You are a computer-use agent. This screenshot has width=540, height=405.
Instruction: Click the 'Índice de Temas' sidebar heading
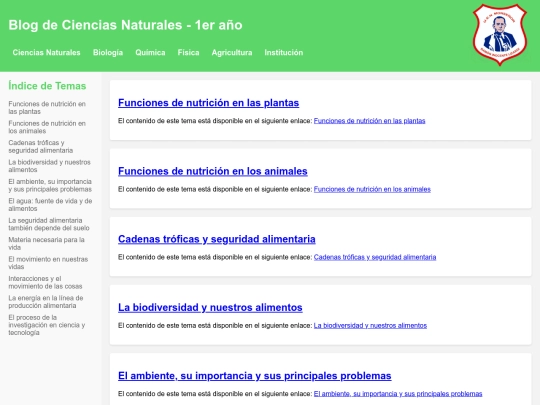tap(47, 86)
